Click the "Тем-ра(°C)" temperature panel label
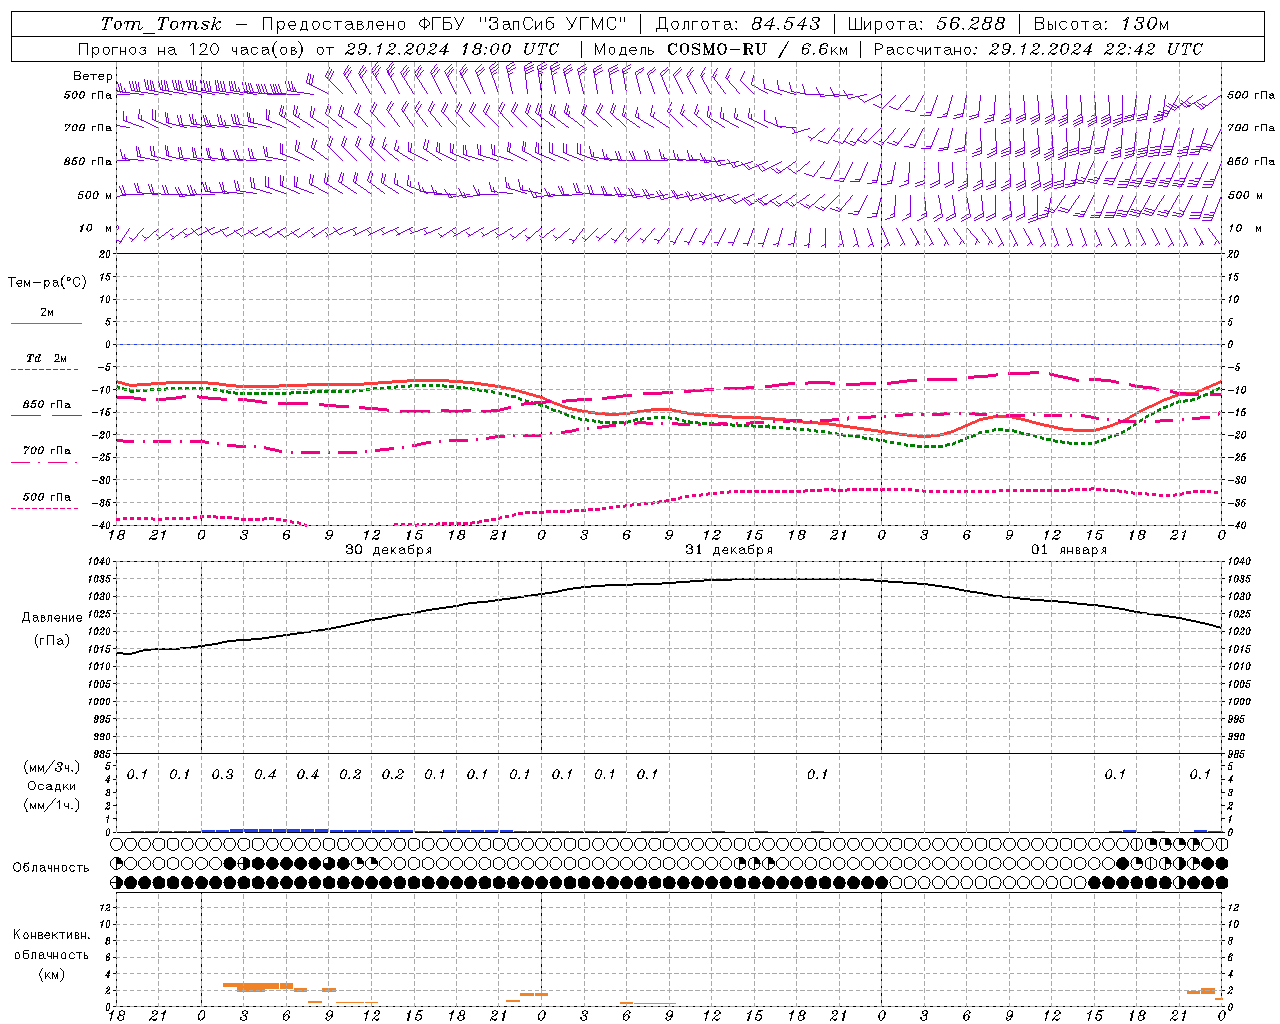The height and width of the screenshot is (1024, 1280). (x=47, y=283)
